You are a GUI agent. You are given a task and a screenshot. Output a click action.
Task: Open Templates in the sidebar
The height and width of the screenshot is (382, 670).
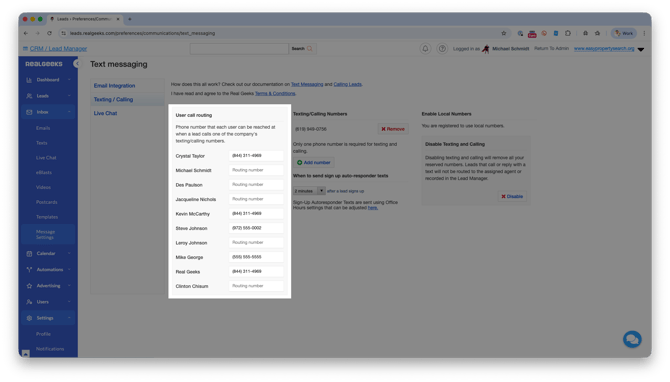pyautogui.click(x=47, y=217)
